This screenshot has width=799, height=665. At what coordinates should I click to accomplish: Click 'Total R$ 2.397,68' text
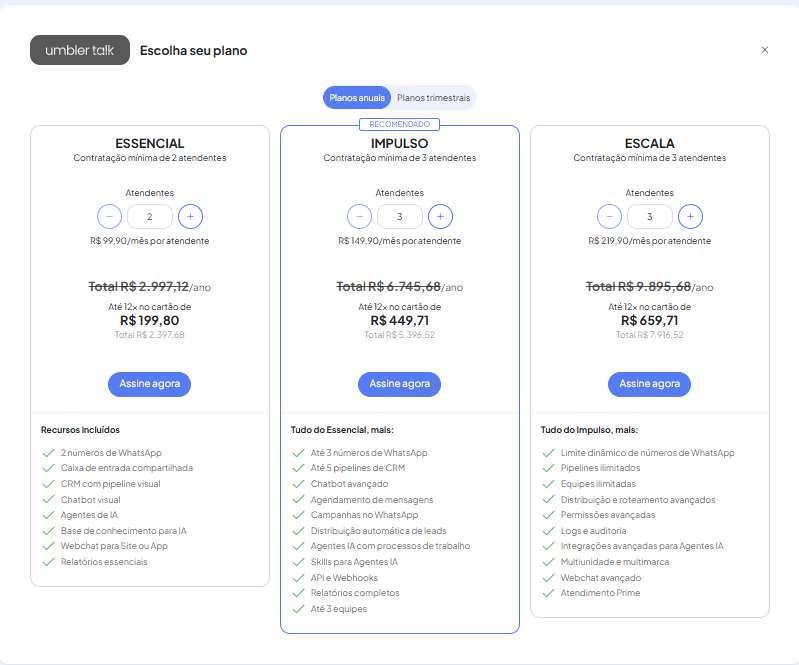(x=150, y=335)
